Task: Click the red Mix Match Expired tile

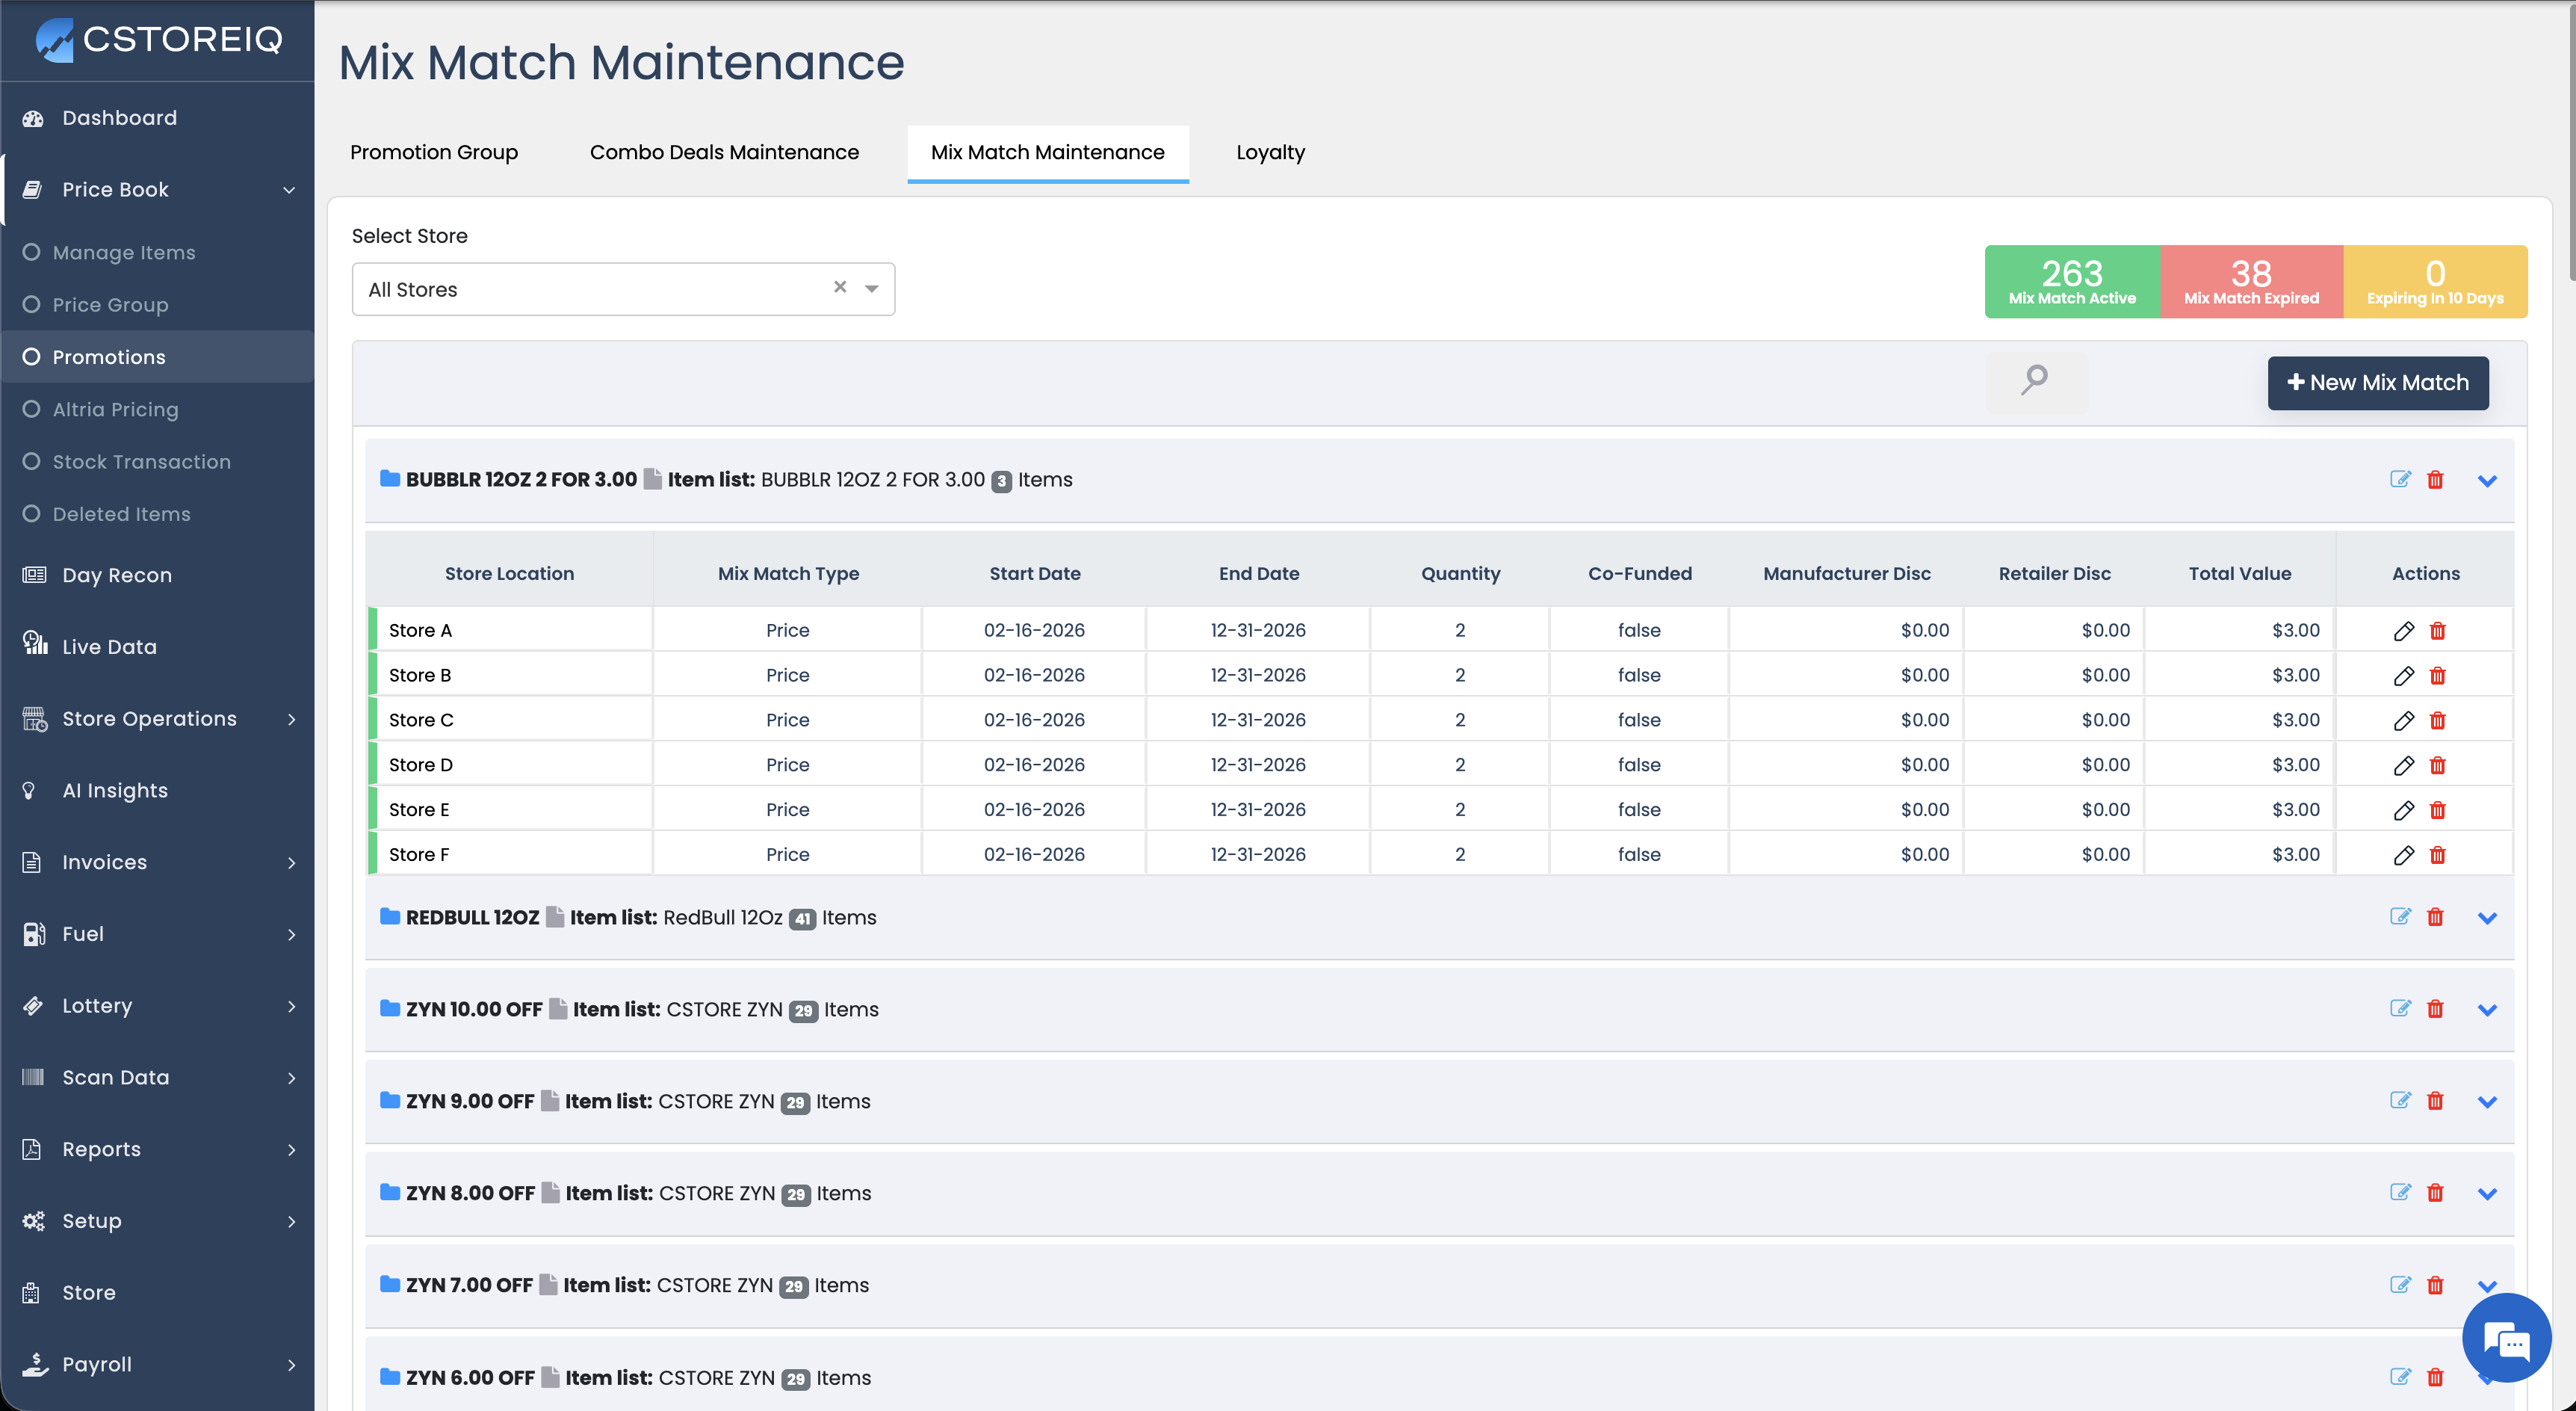Action: click(x=2250, y=282)
